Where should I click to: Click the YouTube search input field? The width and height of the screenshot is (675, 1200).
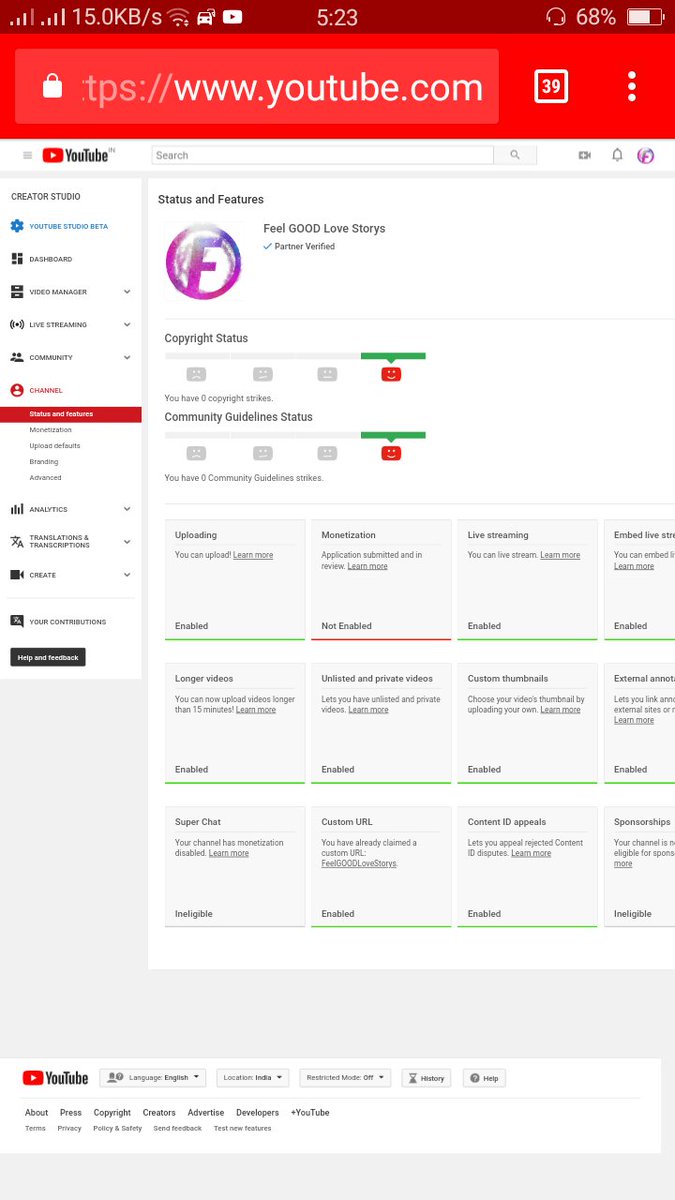(323, 155)
